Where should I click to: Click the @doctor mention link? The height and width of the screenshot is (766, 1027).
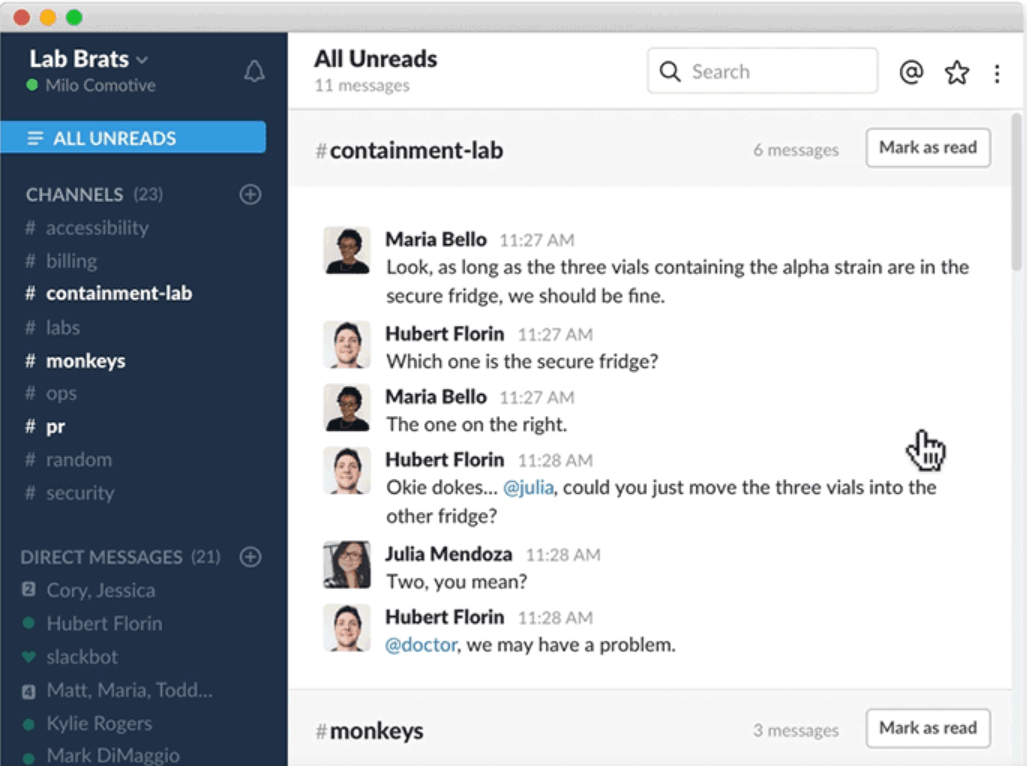[x=421, y=645]
